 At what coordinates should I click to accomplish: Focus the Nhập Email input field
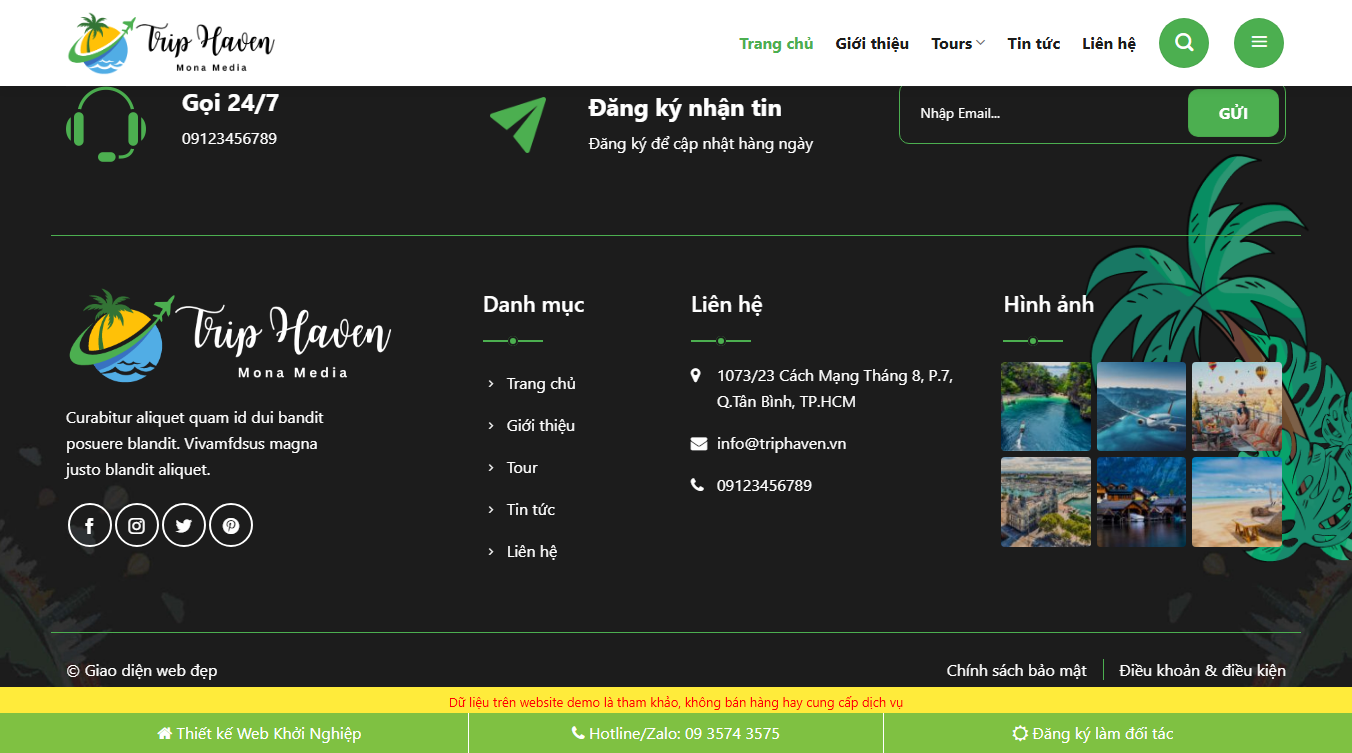tap(1044, 113)
